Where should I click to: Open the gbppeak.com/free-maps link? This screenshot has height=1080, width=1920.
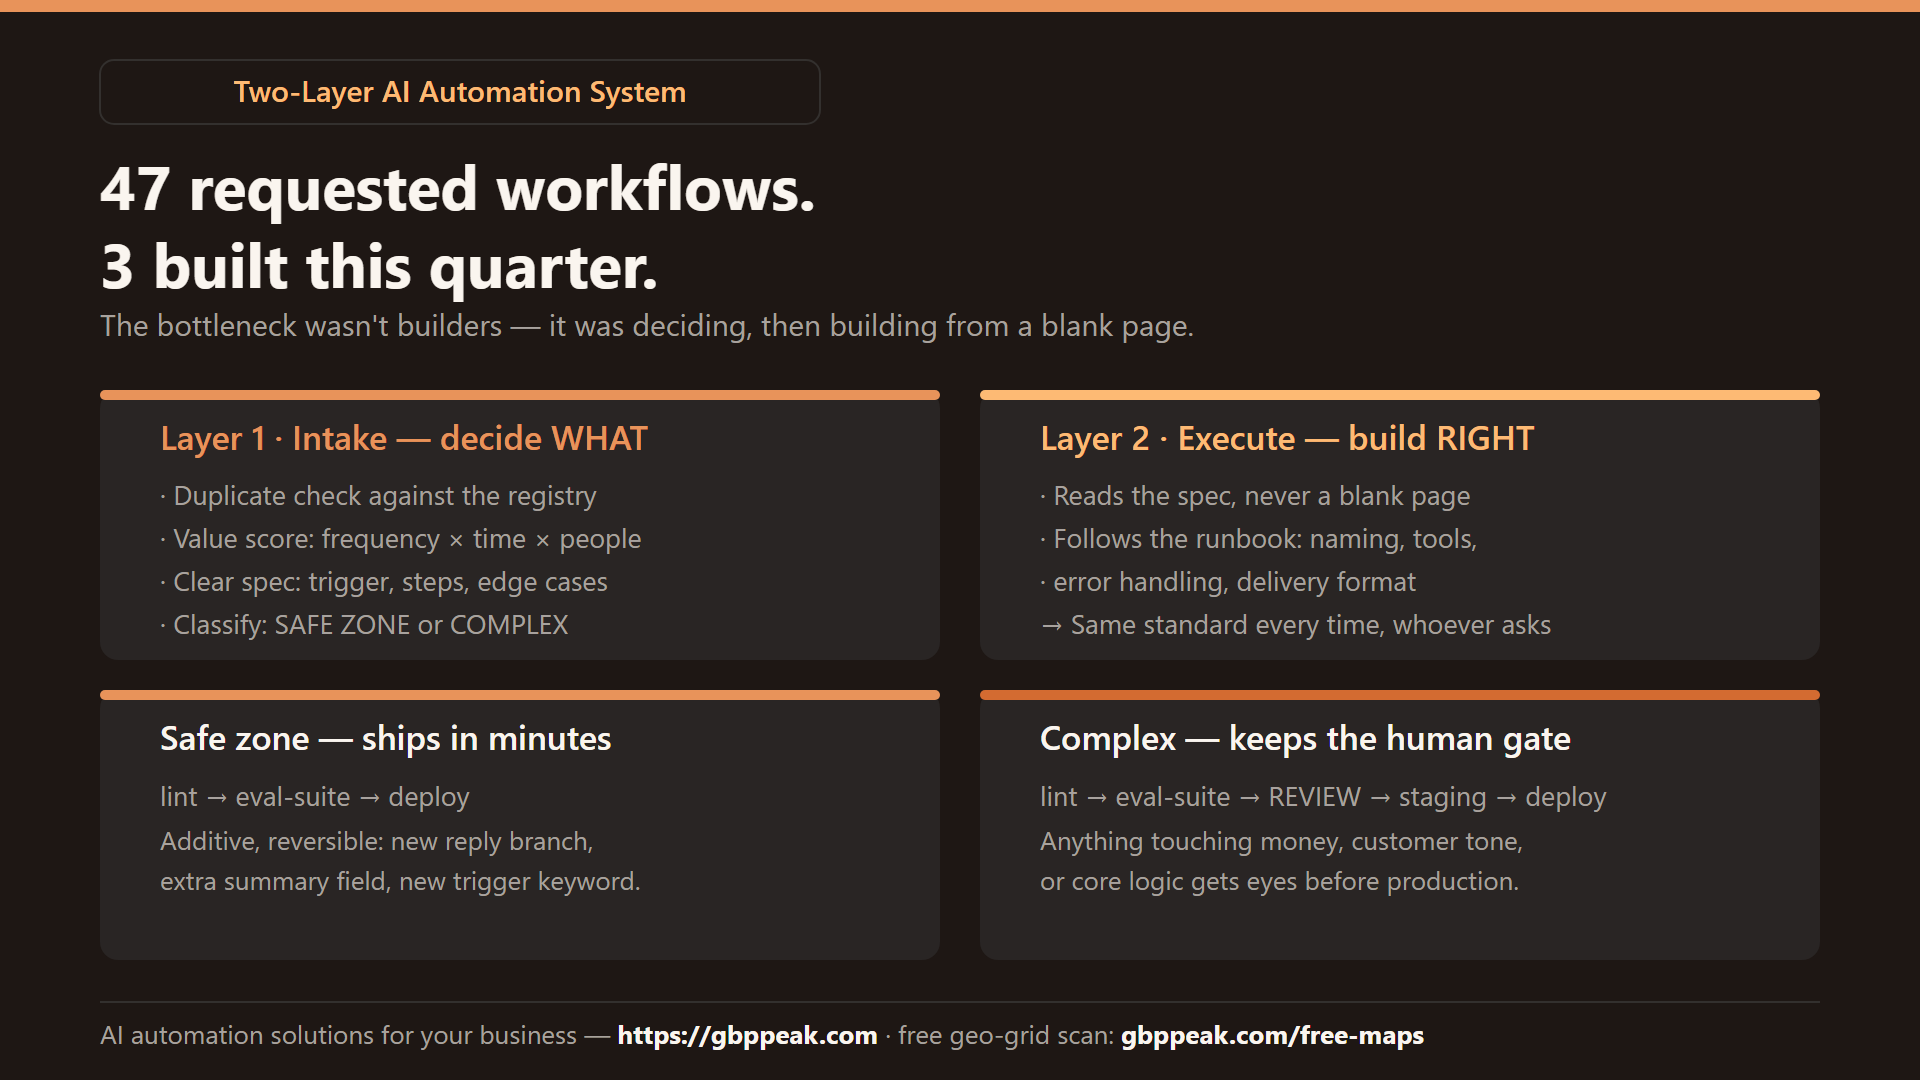tap(1272, 1035)
